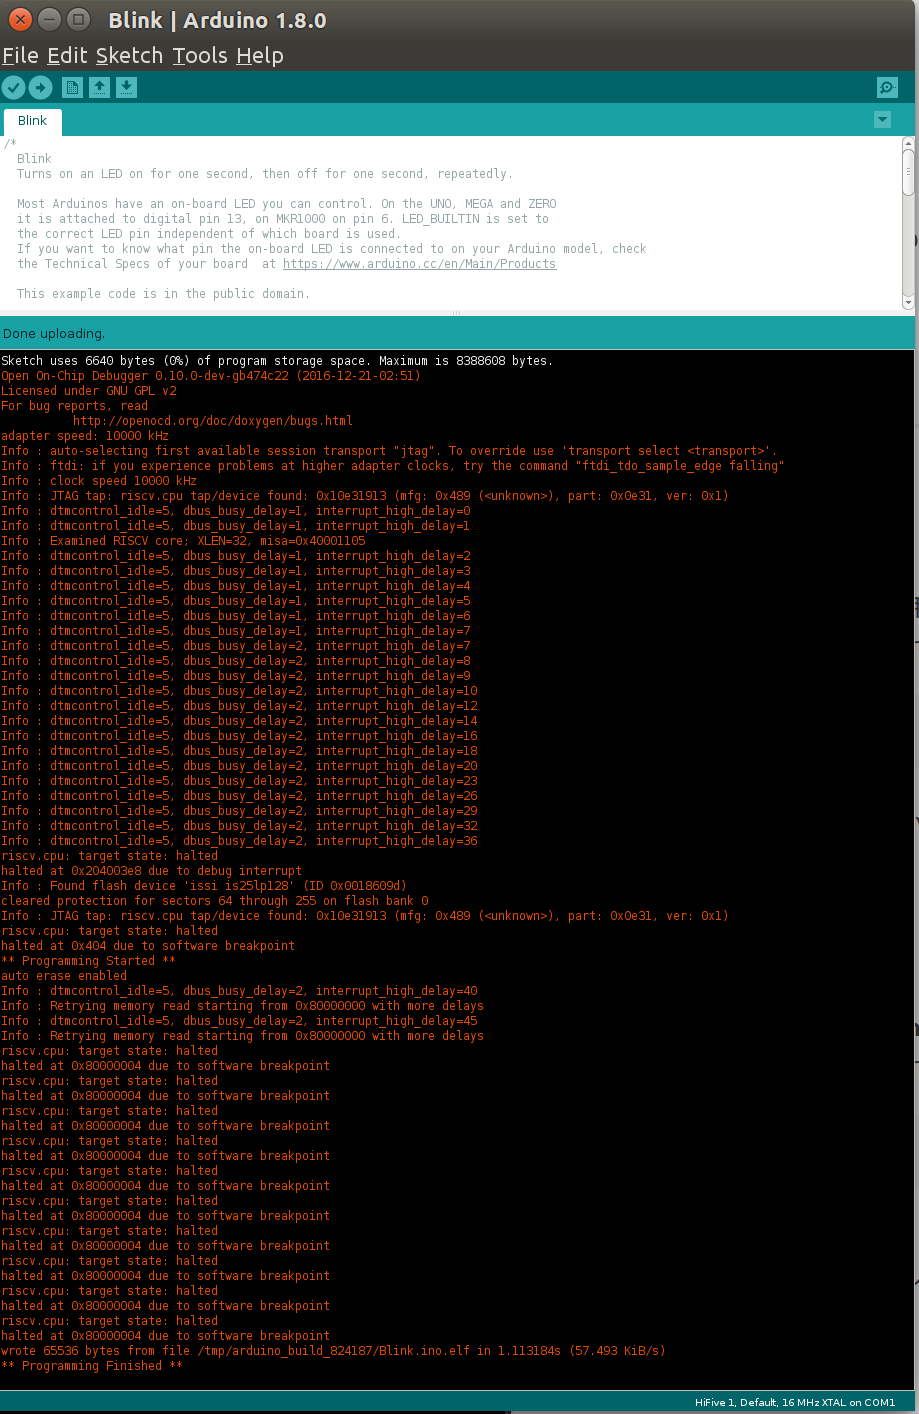
Task: Open the Help menu
Action: (259, 56)
